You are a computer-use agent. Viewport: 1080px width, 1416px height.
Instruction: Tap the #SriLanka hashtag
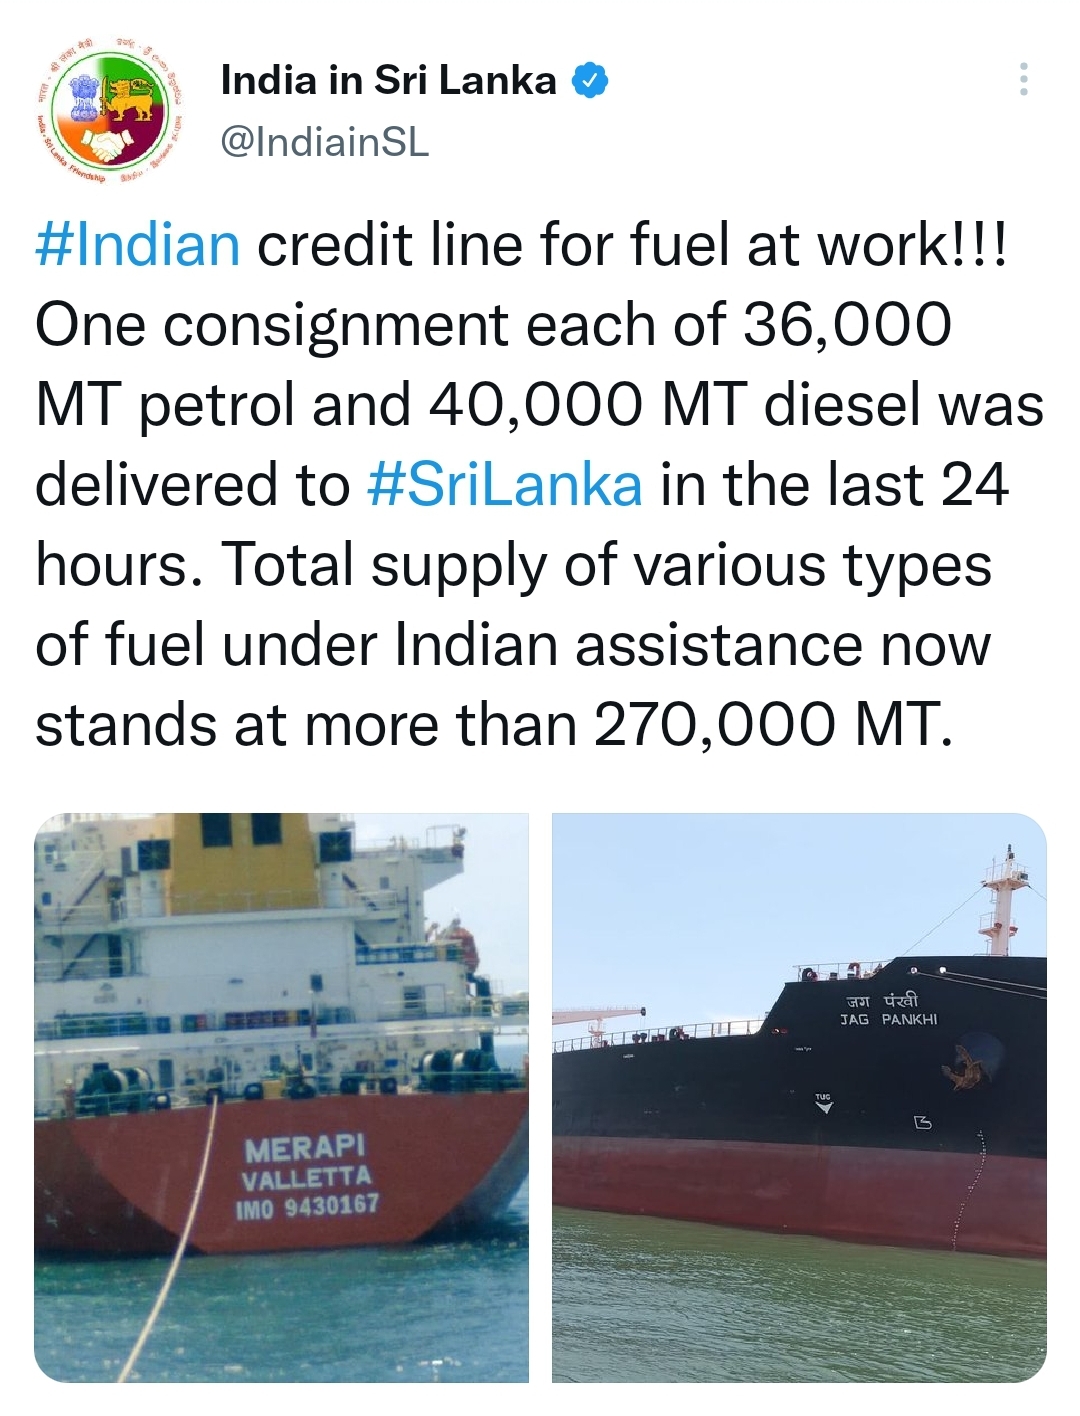(x=505, y=485)
